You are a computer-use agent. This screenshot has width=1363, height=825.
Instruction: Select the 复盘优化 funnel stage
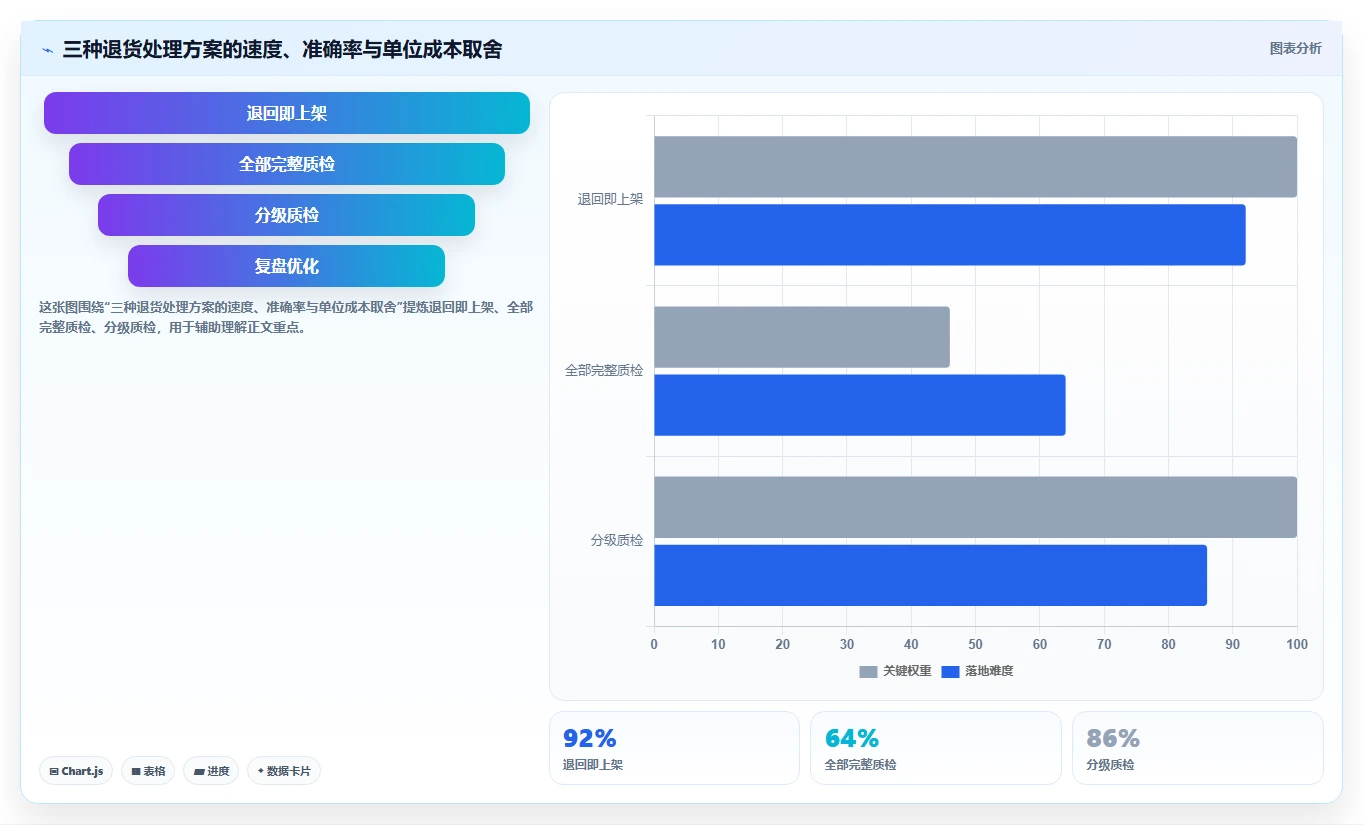tap(287, 266)
